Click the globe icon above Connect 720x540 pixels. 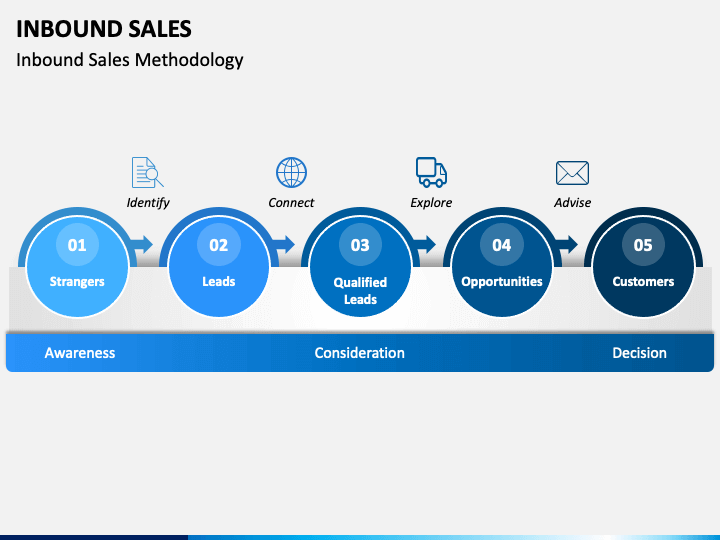(291, 172)
